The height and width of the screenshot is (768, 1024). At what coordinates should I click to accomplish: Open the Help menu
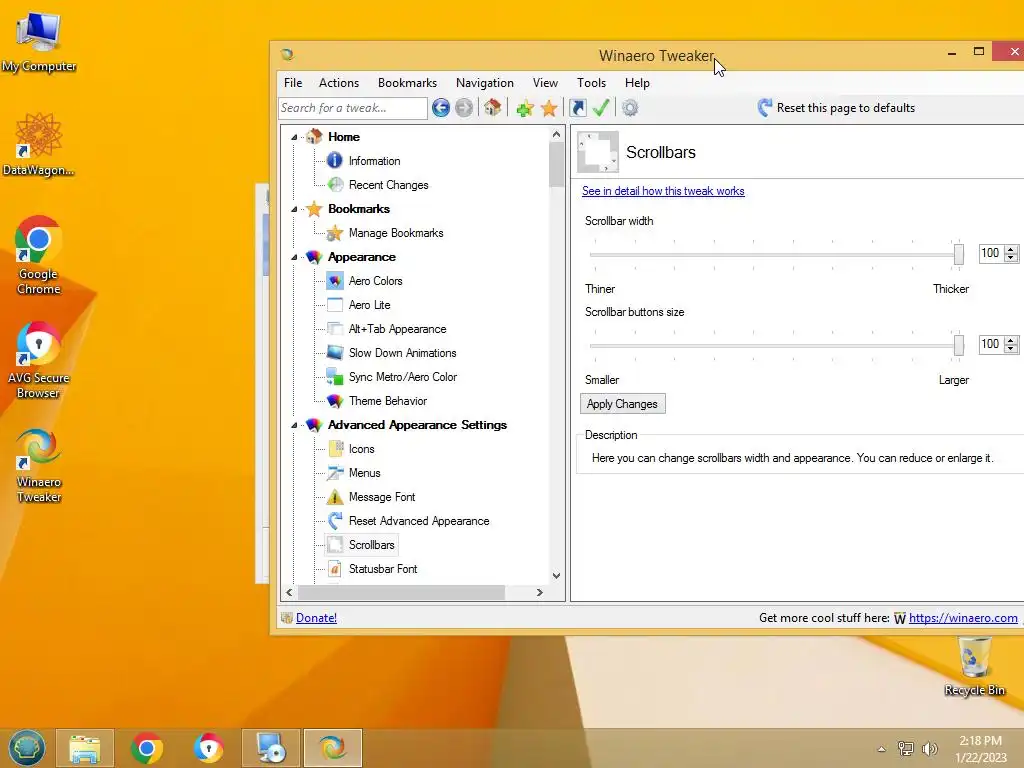[637, 83]
